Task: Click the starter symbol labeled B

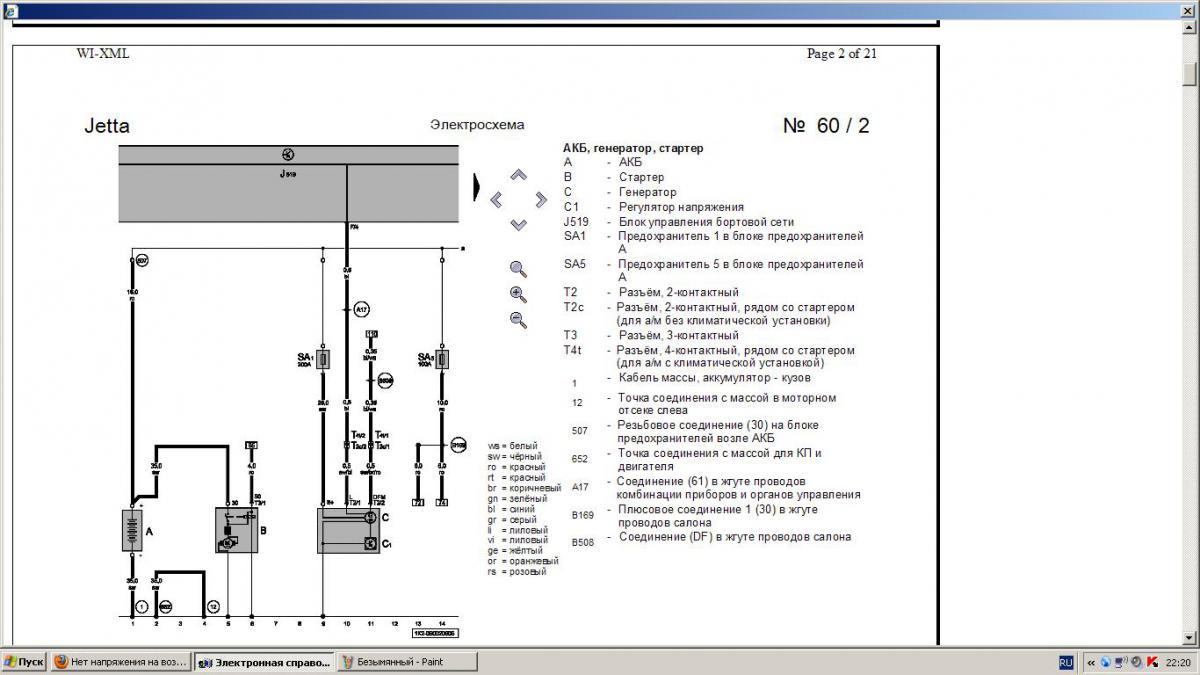Action: 236,530
